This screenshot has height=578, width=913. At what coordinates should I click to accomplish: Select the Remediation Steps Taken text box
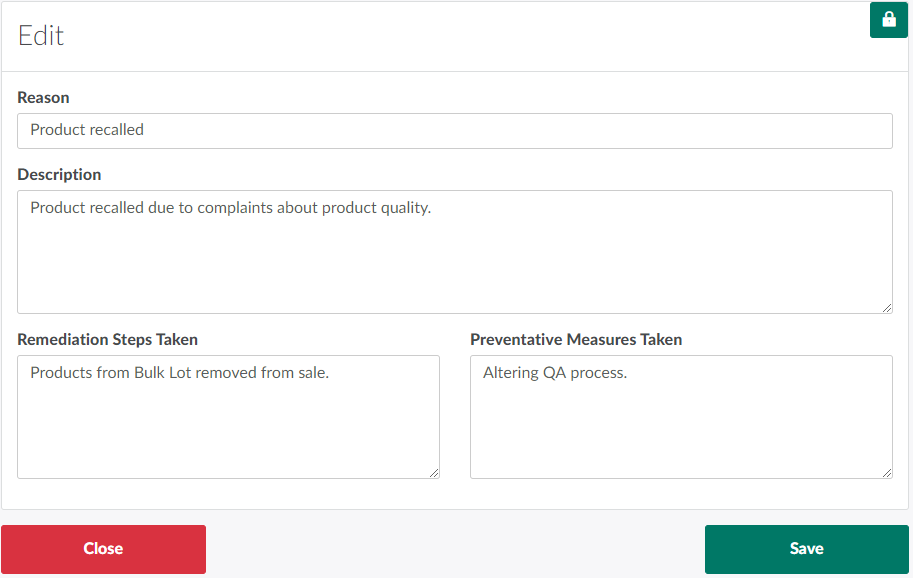(x=228, y=425)
